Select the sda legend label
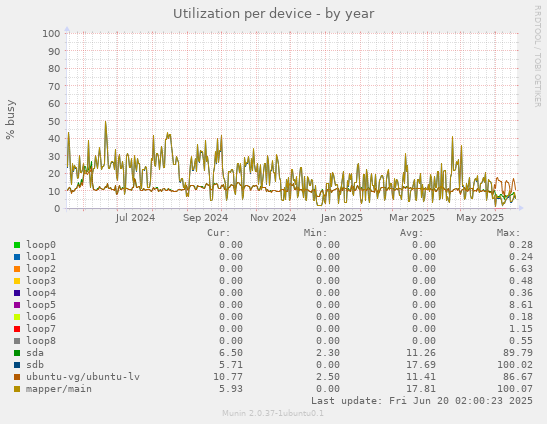Image resolution: width=547 pixels, height=424 pixels. pos(35,353)
